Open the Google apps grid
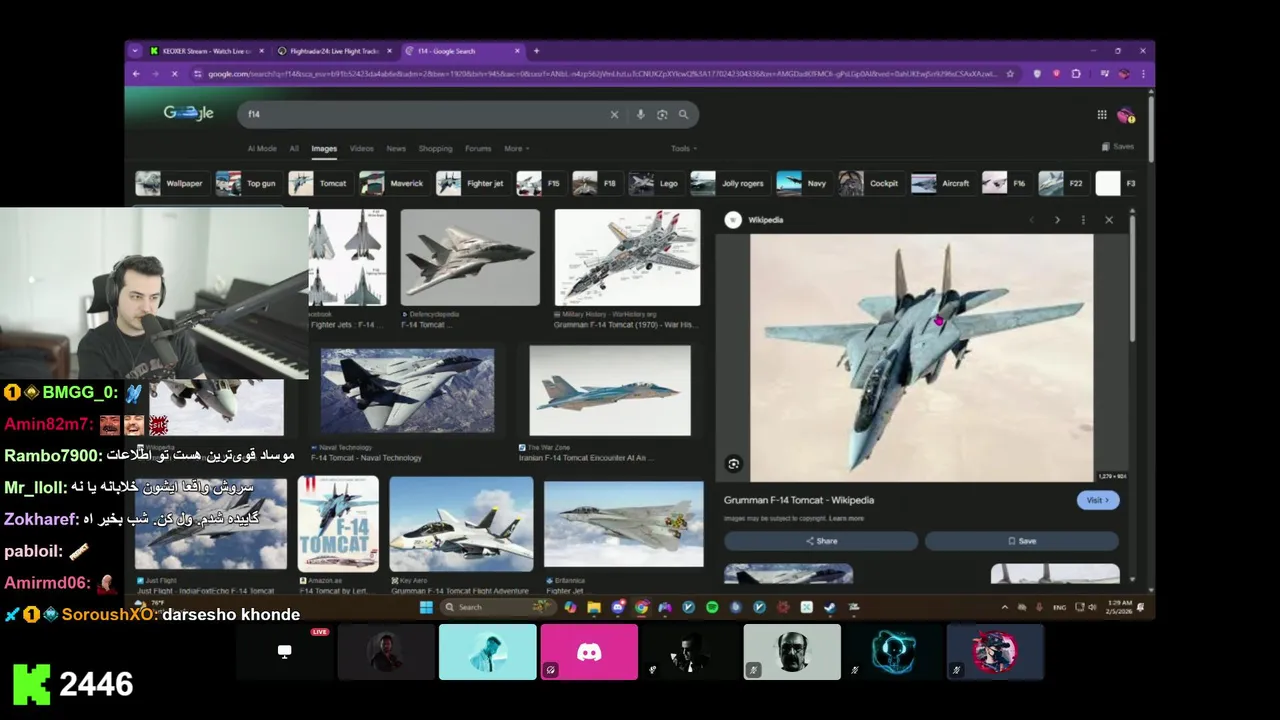 (x=1102, y=115)
